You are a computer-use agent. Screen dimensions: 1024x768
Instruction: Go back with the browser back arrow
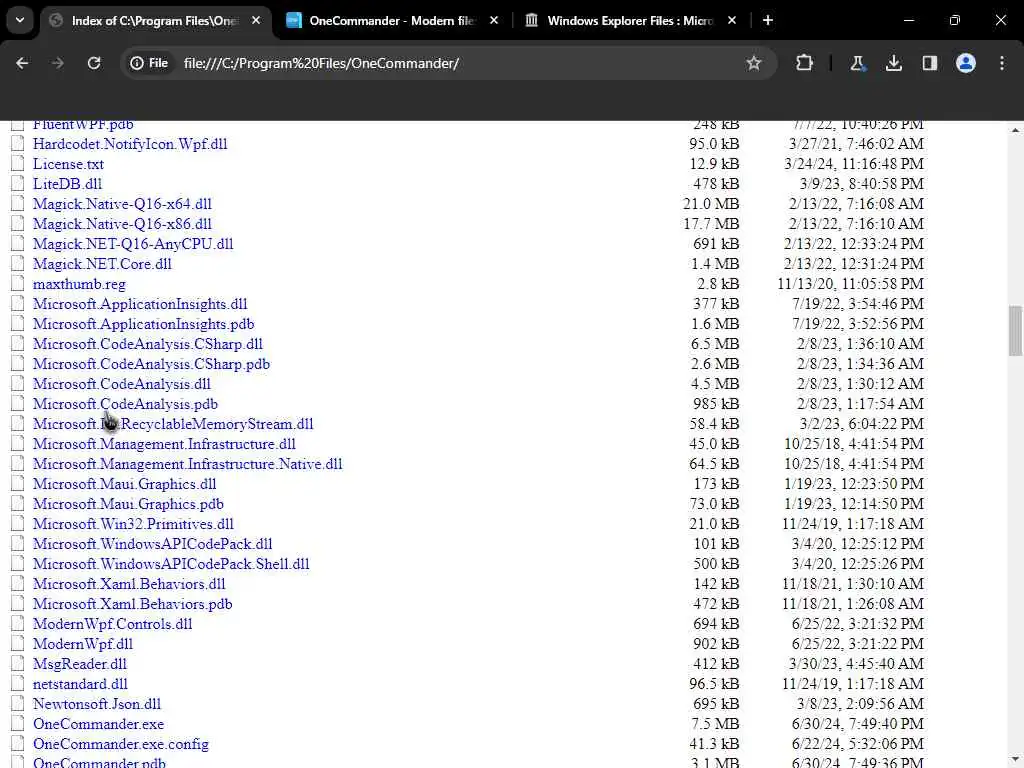(22, 63)
